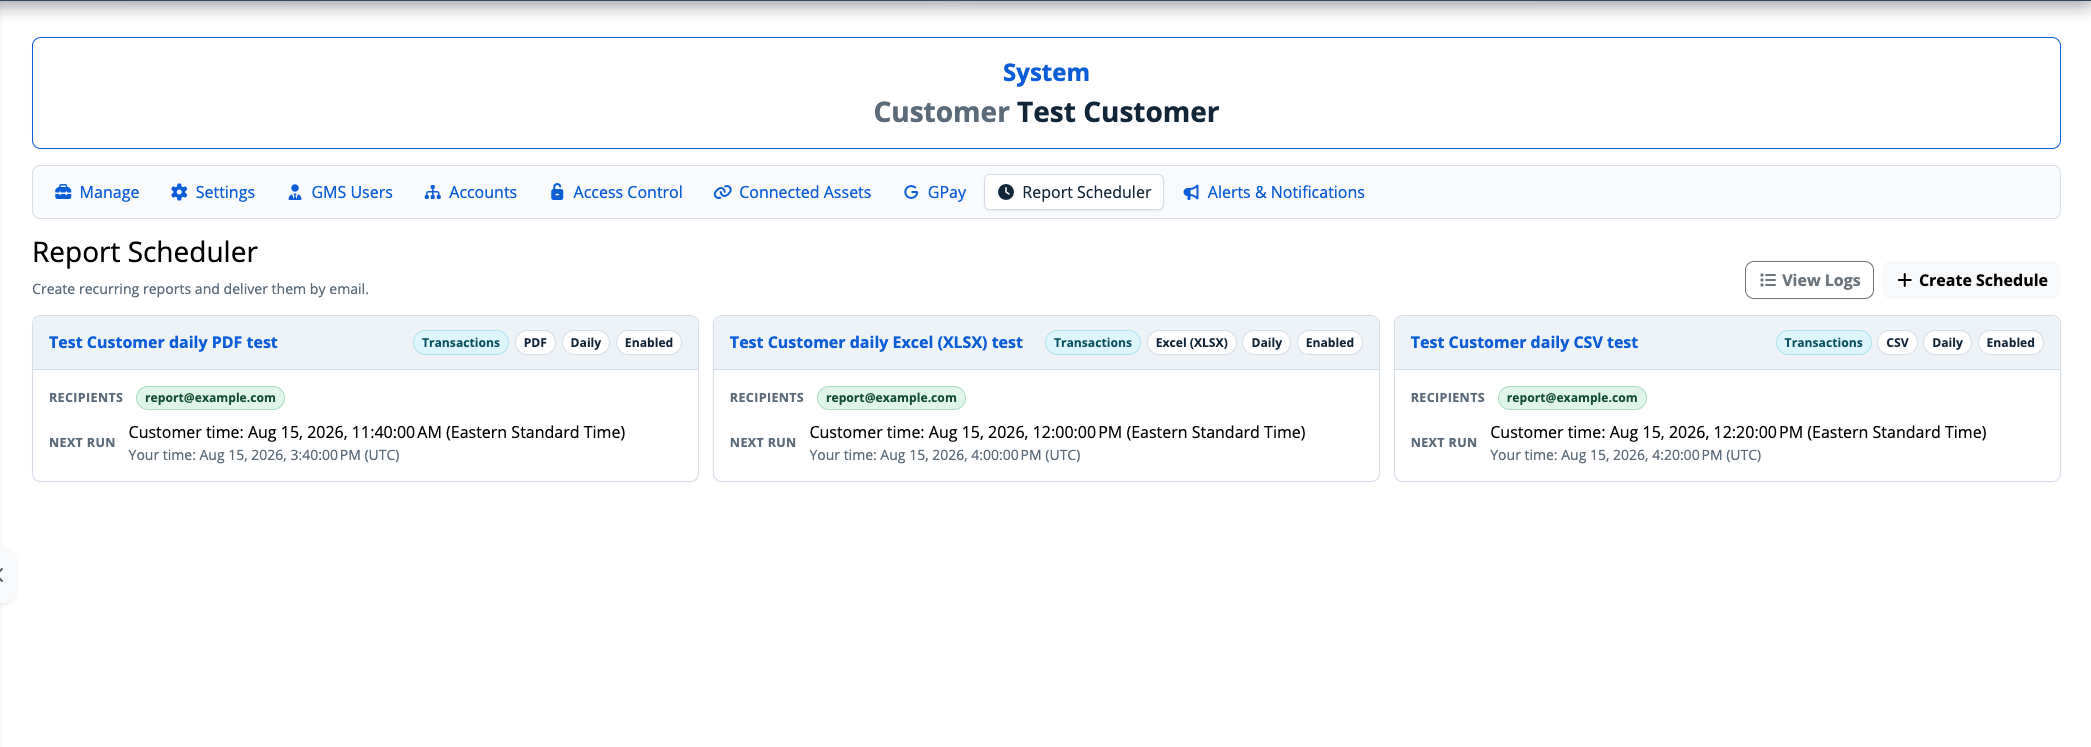Click 'Create recurring reports' description text
The height and width of the screenshot is (747, 2091).
(200, 289)
